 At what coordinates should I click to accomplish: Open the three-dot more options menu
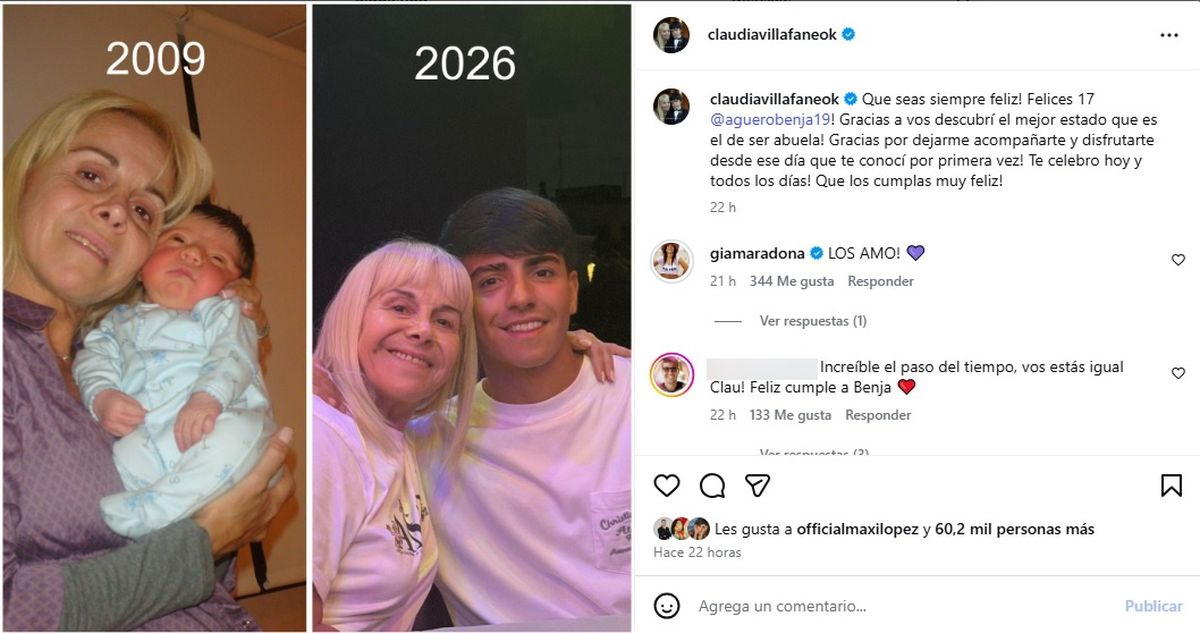[x=1169, y=35]
